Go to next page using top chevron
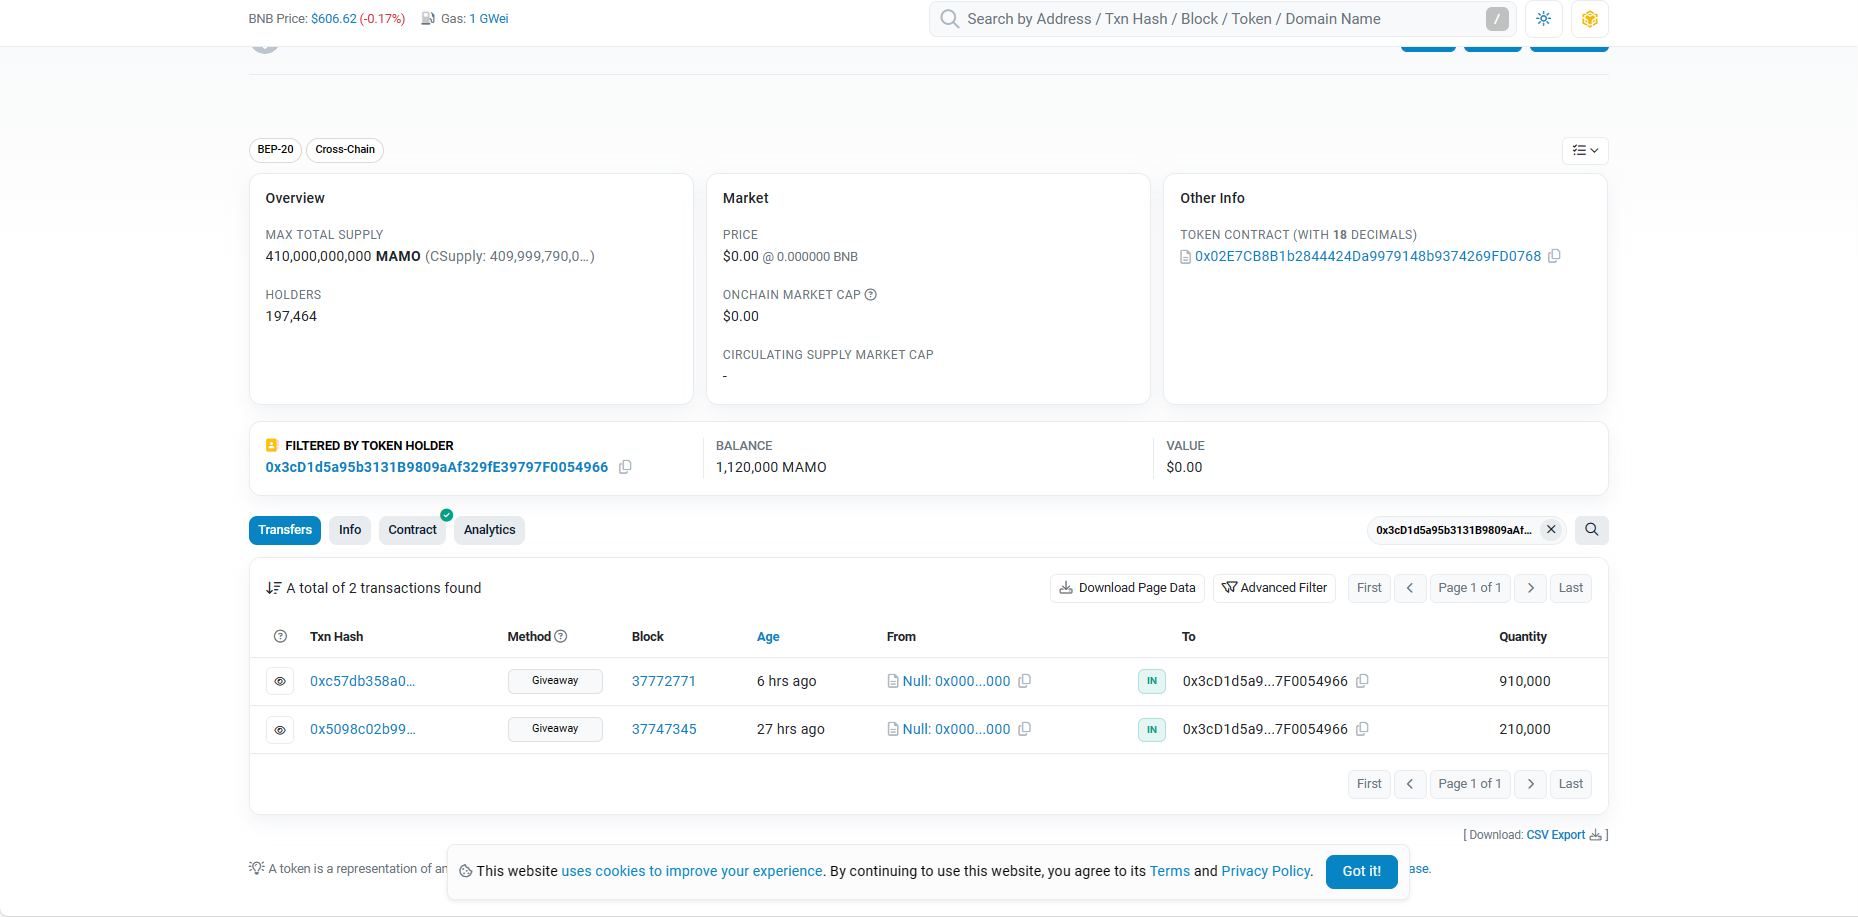The image size is (1858, 917). pyautogui.click(x=1531, y=588)
